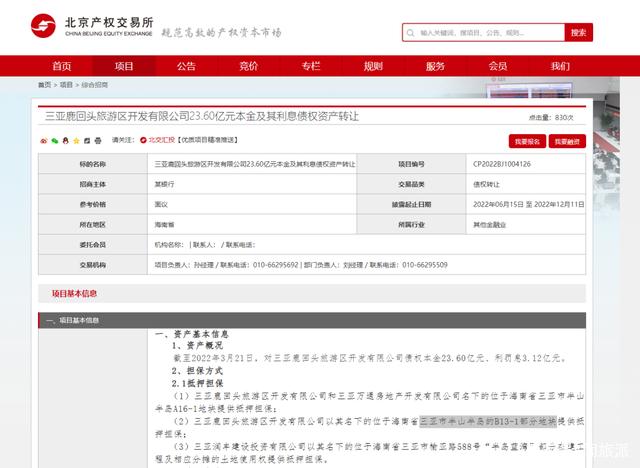Open the 专栏 navigation tab

coord(311,66)
